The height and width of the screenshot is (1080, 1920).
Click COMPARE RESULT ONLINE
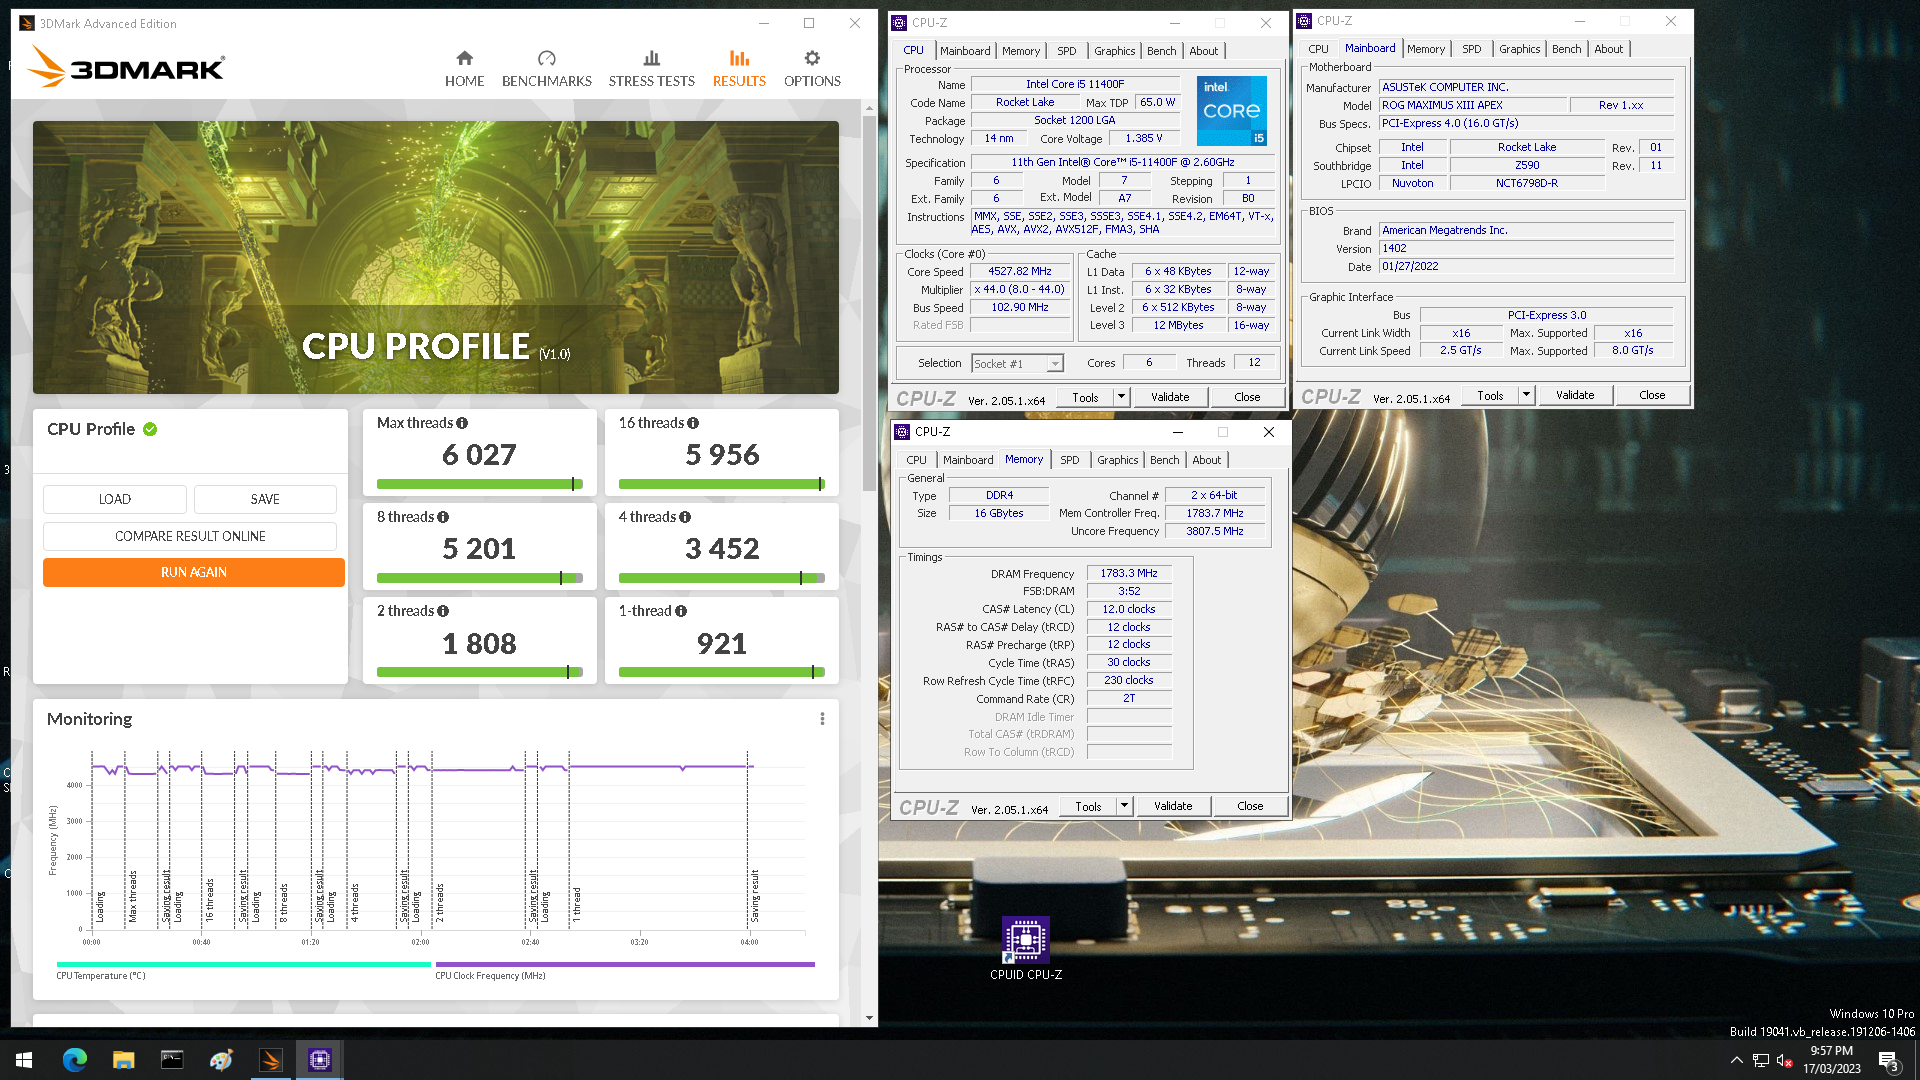(190, 536)
